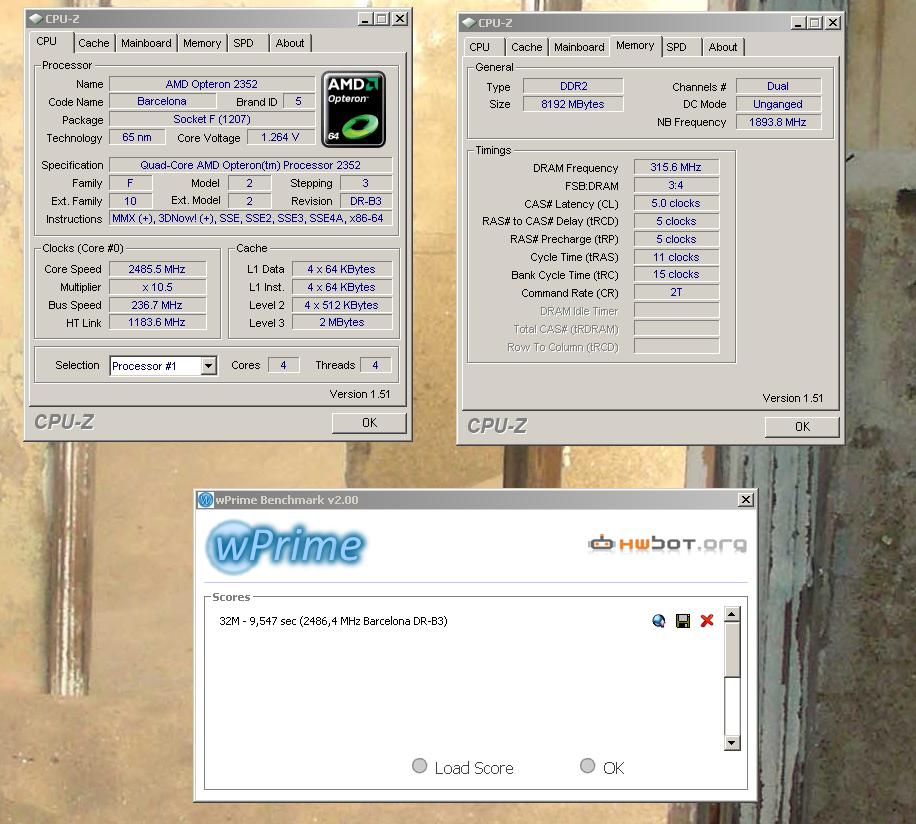Click the 2485.5 MHz core speed value
Image resolution: width=916 pixels, height=824 pixels.
pos(157,269)
